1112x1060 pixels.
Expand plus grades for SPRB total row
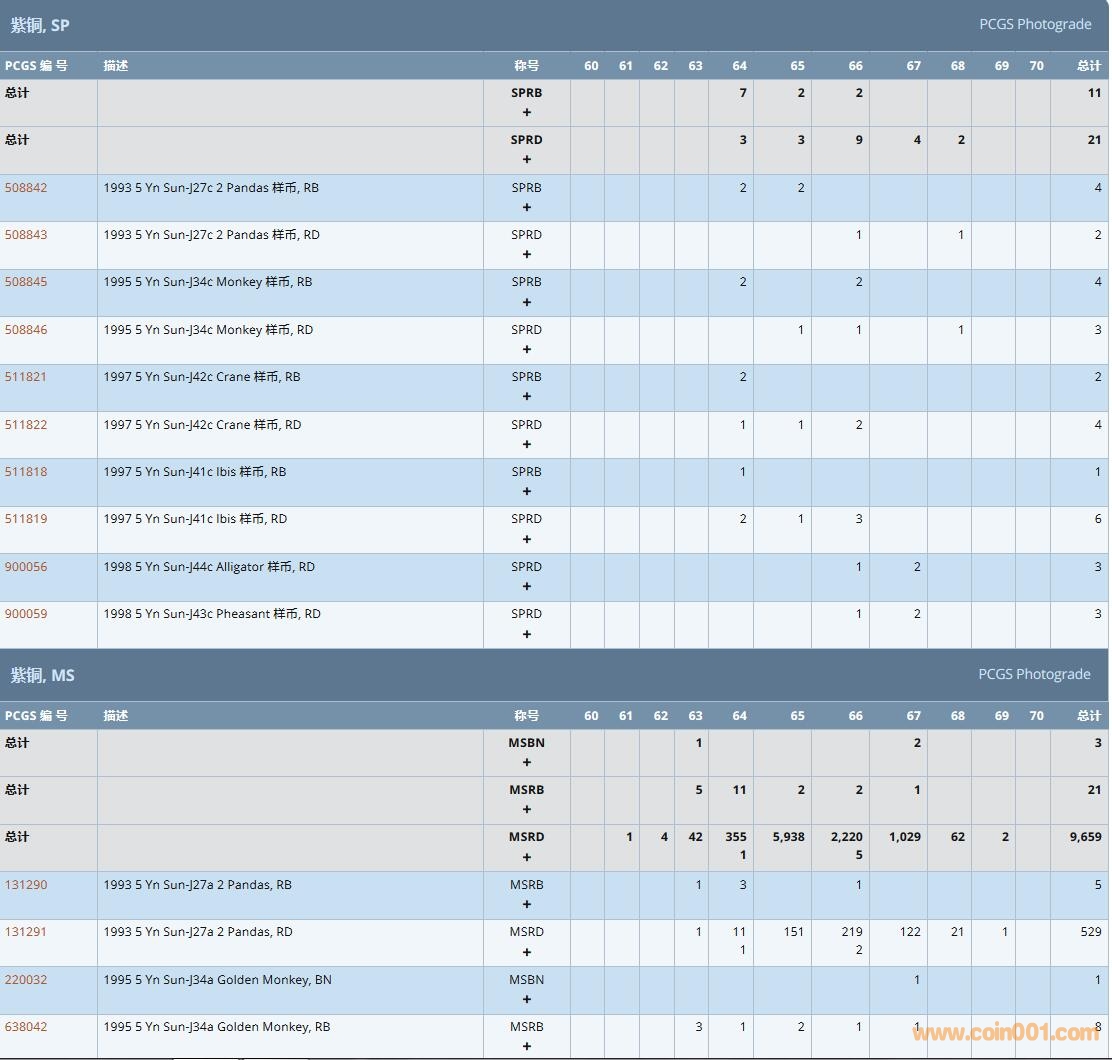coord(527,113)
